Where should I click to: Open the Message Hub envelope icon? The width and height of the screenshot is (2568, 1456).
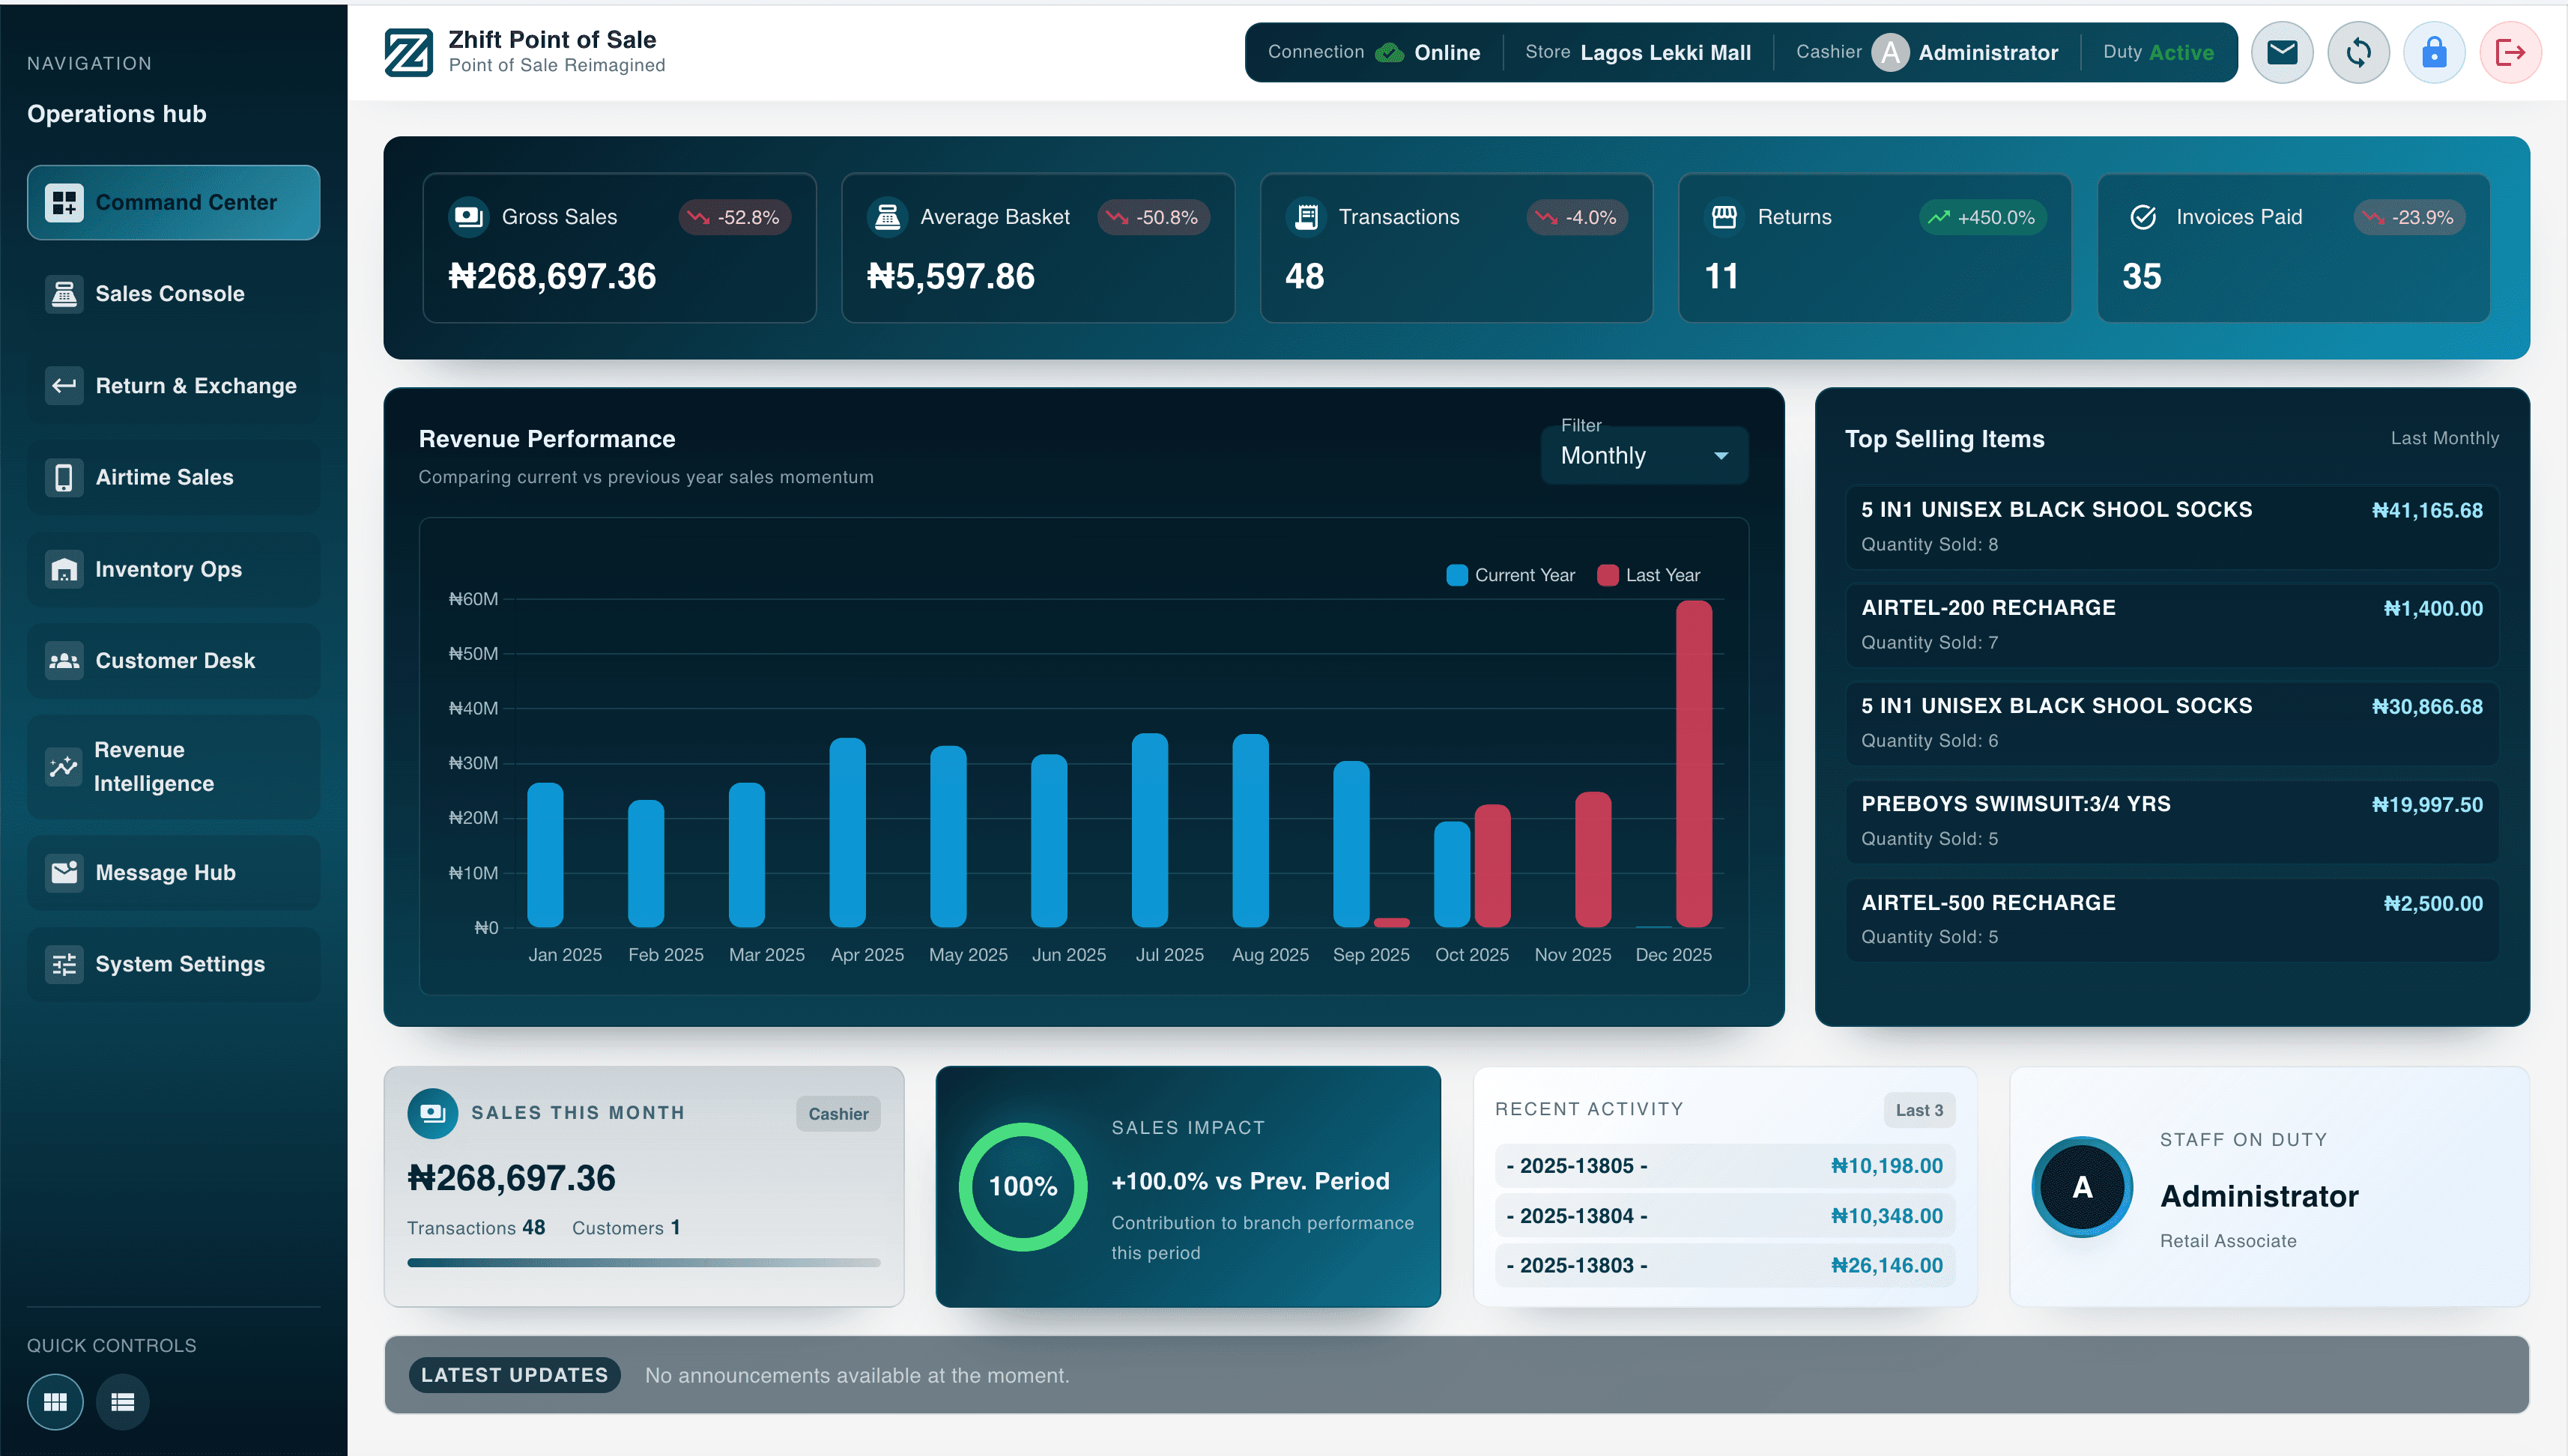(2281, 52)
